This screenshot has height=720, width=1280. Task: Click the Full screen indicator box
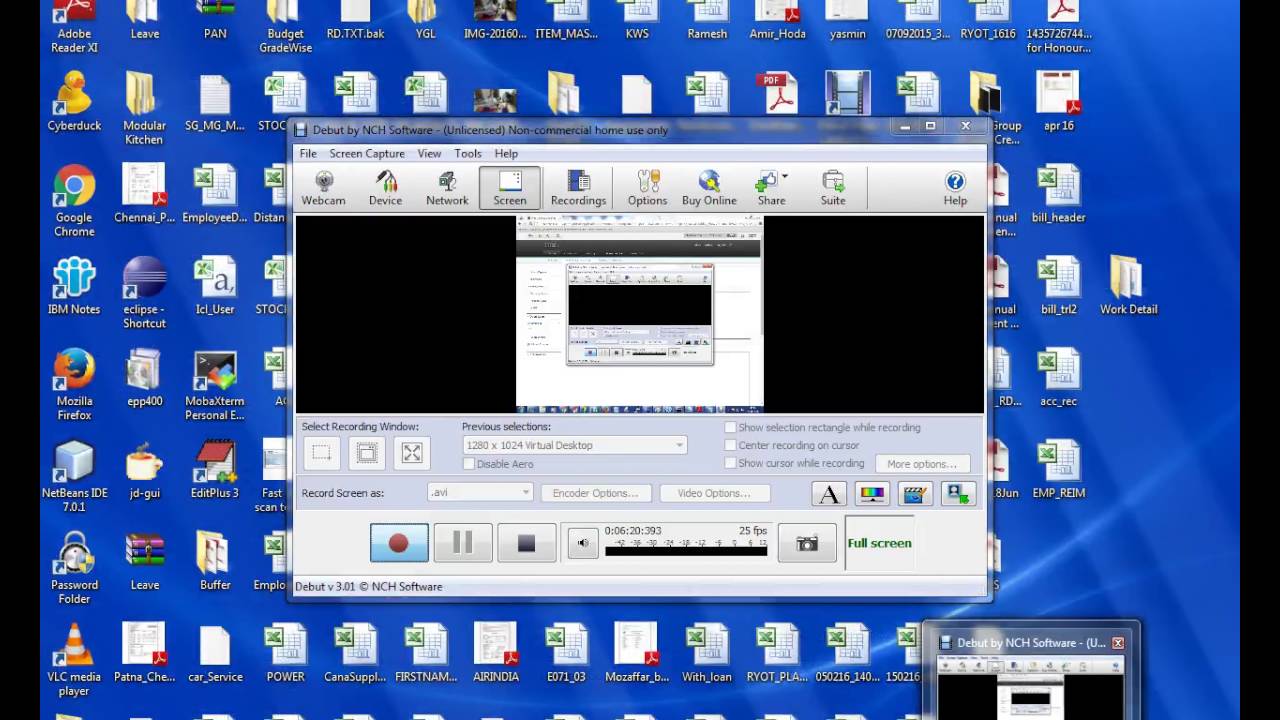click(x=879, y=543)
